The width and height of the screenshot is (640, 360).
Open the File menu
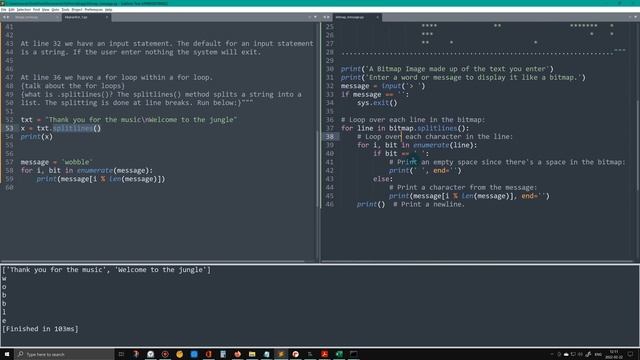[x=4, y=9]
